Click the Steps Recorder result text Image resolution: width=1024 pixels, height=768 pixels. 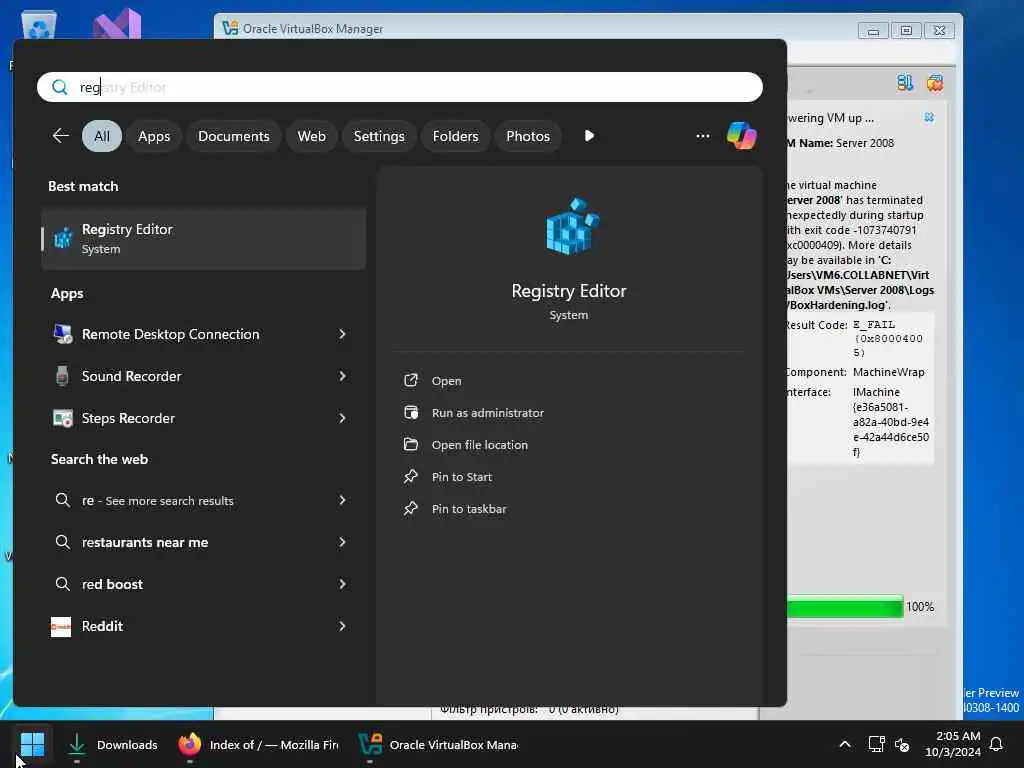pos(128,418)
